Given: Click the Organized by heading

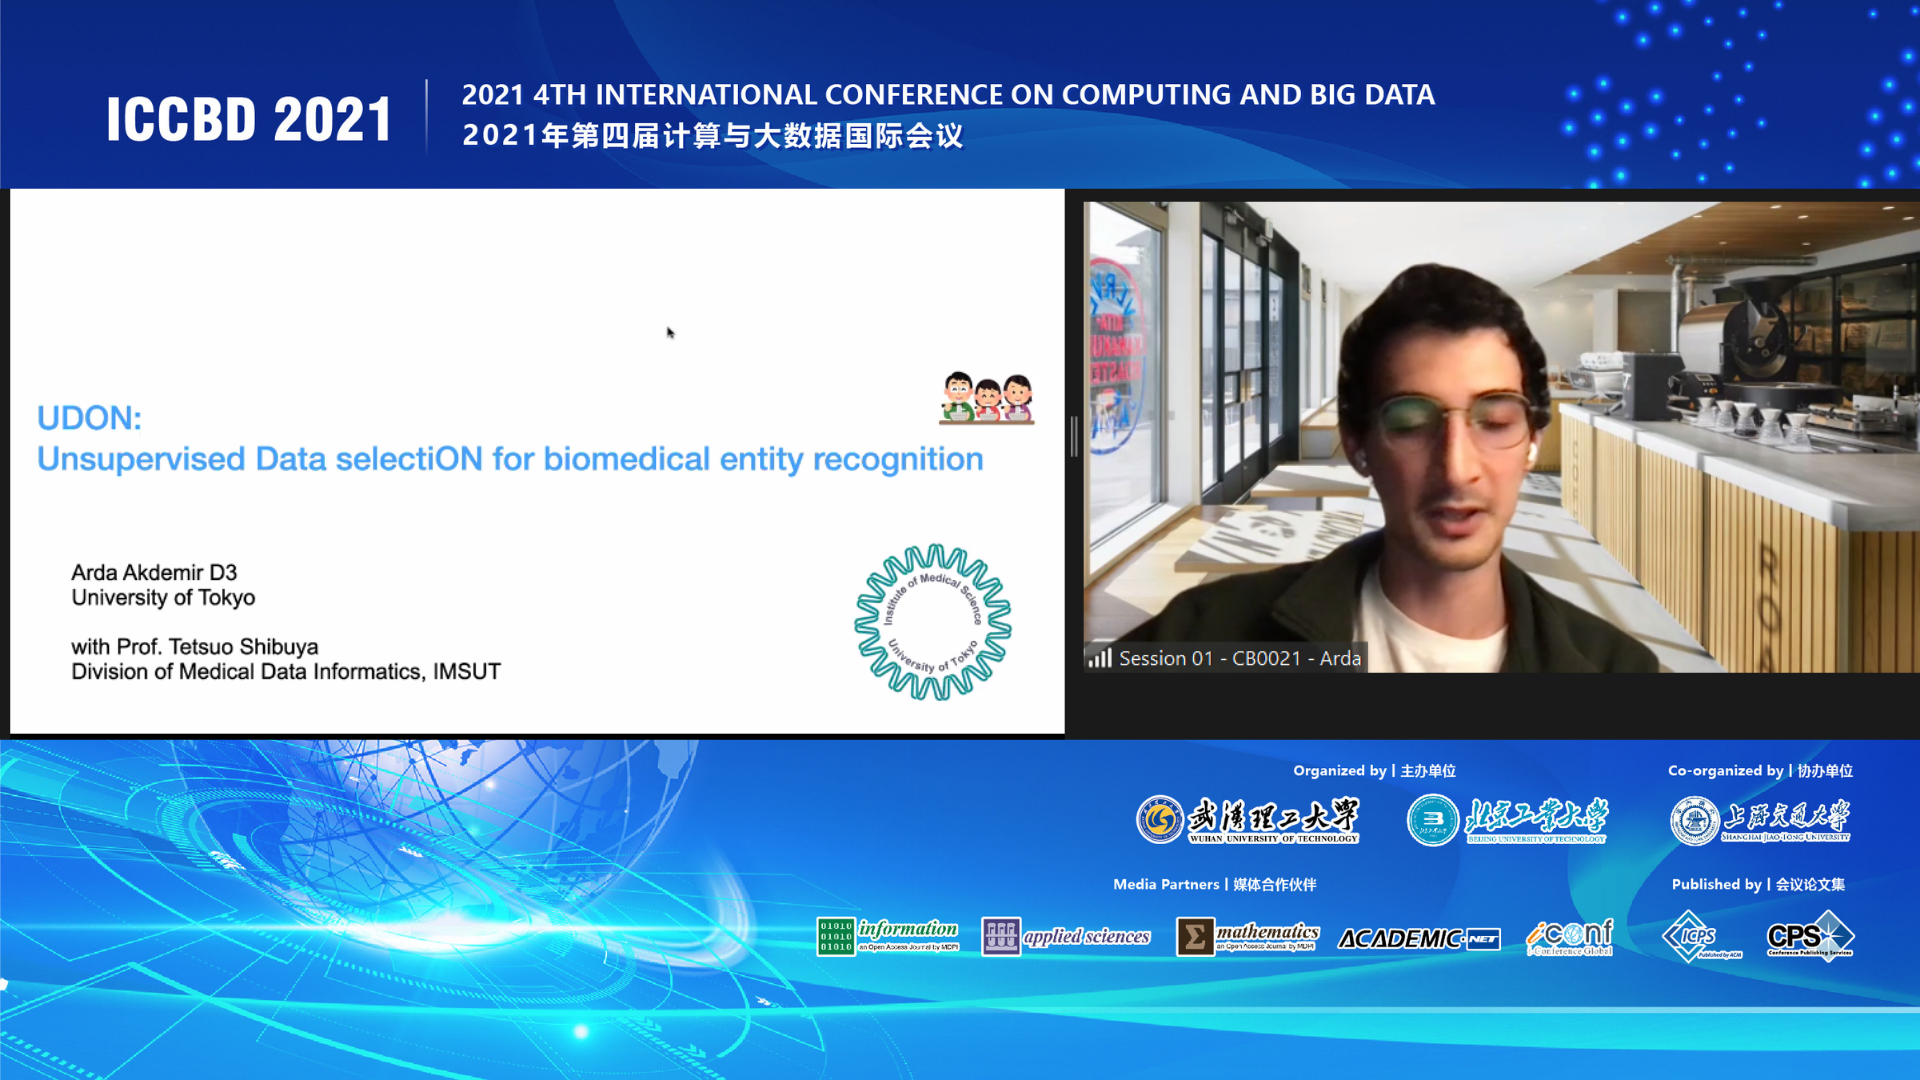Looking at the screenshot, I should (x=1374, y=770).
